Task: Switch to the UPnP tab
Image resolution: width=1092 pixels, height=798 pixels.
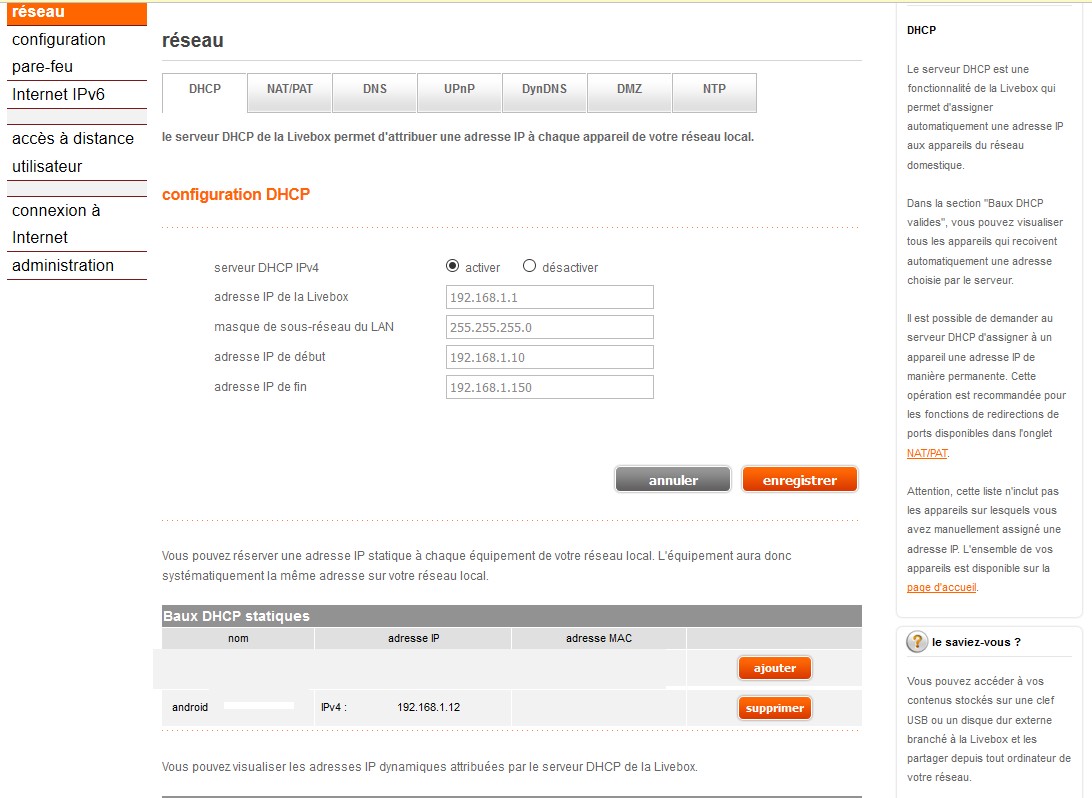Action: click(x=459, y=91)
